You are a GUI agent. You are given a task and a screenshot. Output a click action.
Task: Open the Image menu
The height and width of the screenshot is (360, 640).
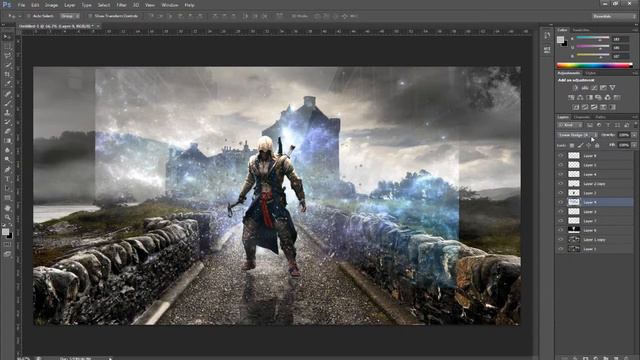51,5
